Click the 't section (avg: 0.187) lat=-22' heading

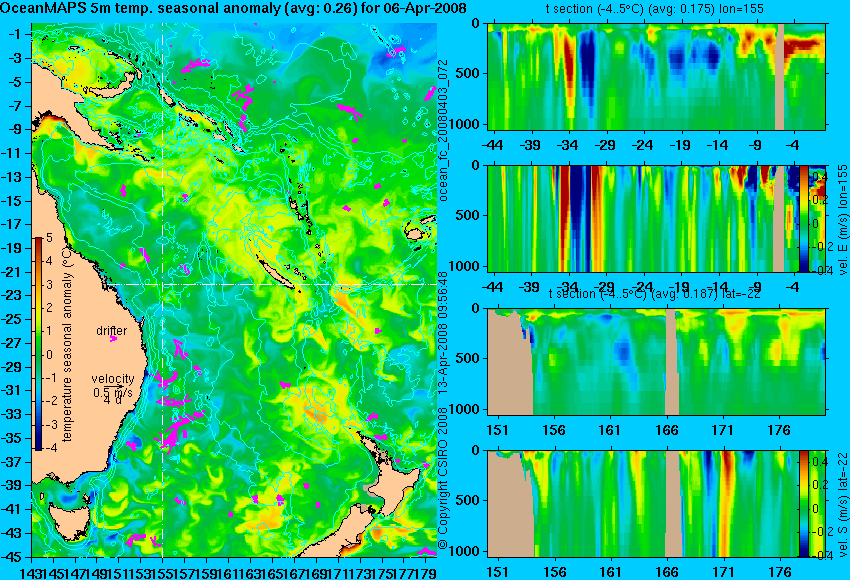(655, 294)
